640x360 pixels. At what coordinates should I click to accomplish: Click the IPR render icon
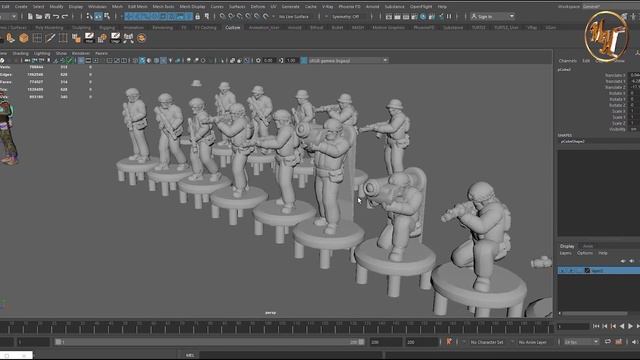[x=406, y=16]
